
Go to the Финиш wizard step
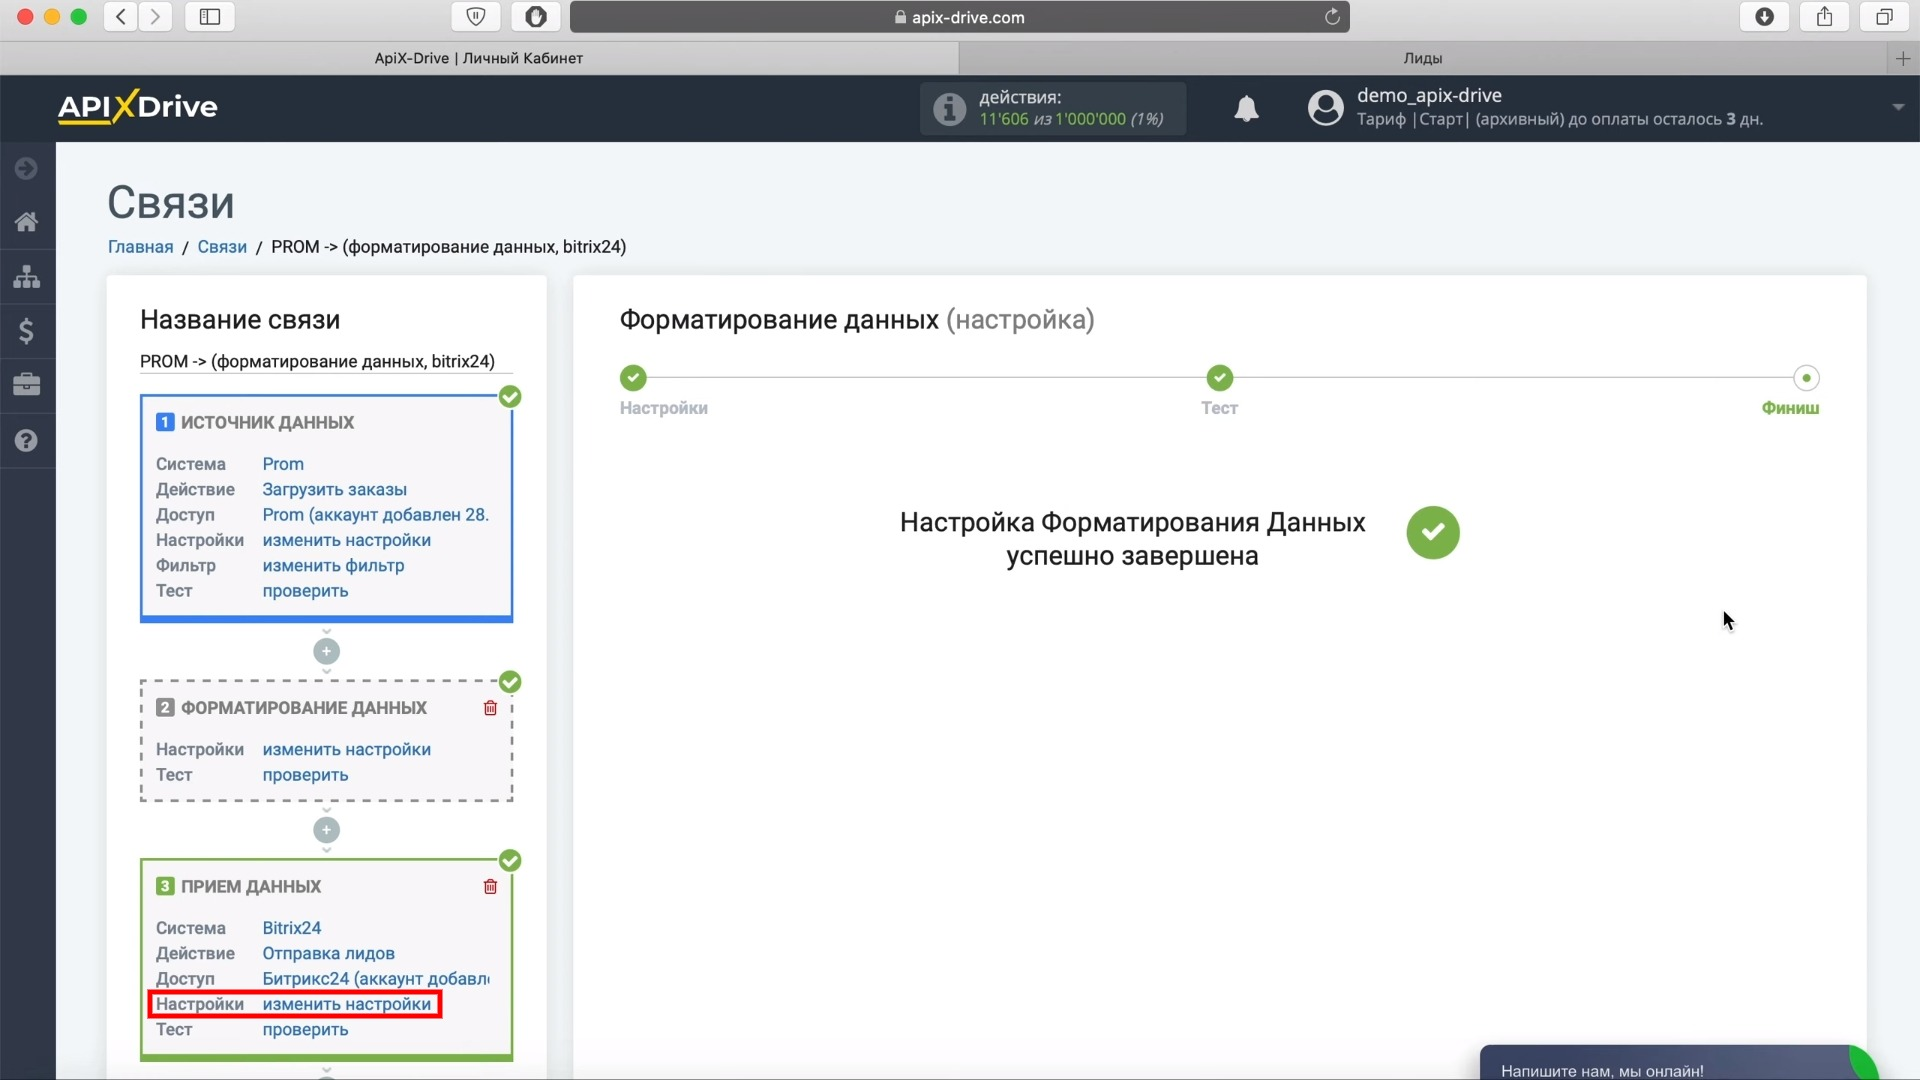point(1806,378)
